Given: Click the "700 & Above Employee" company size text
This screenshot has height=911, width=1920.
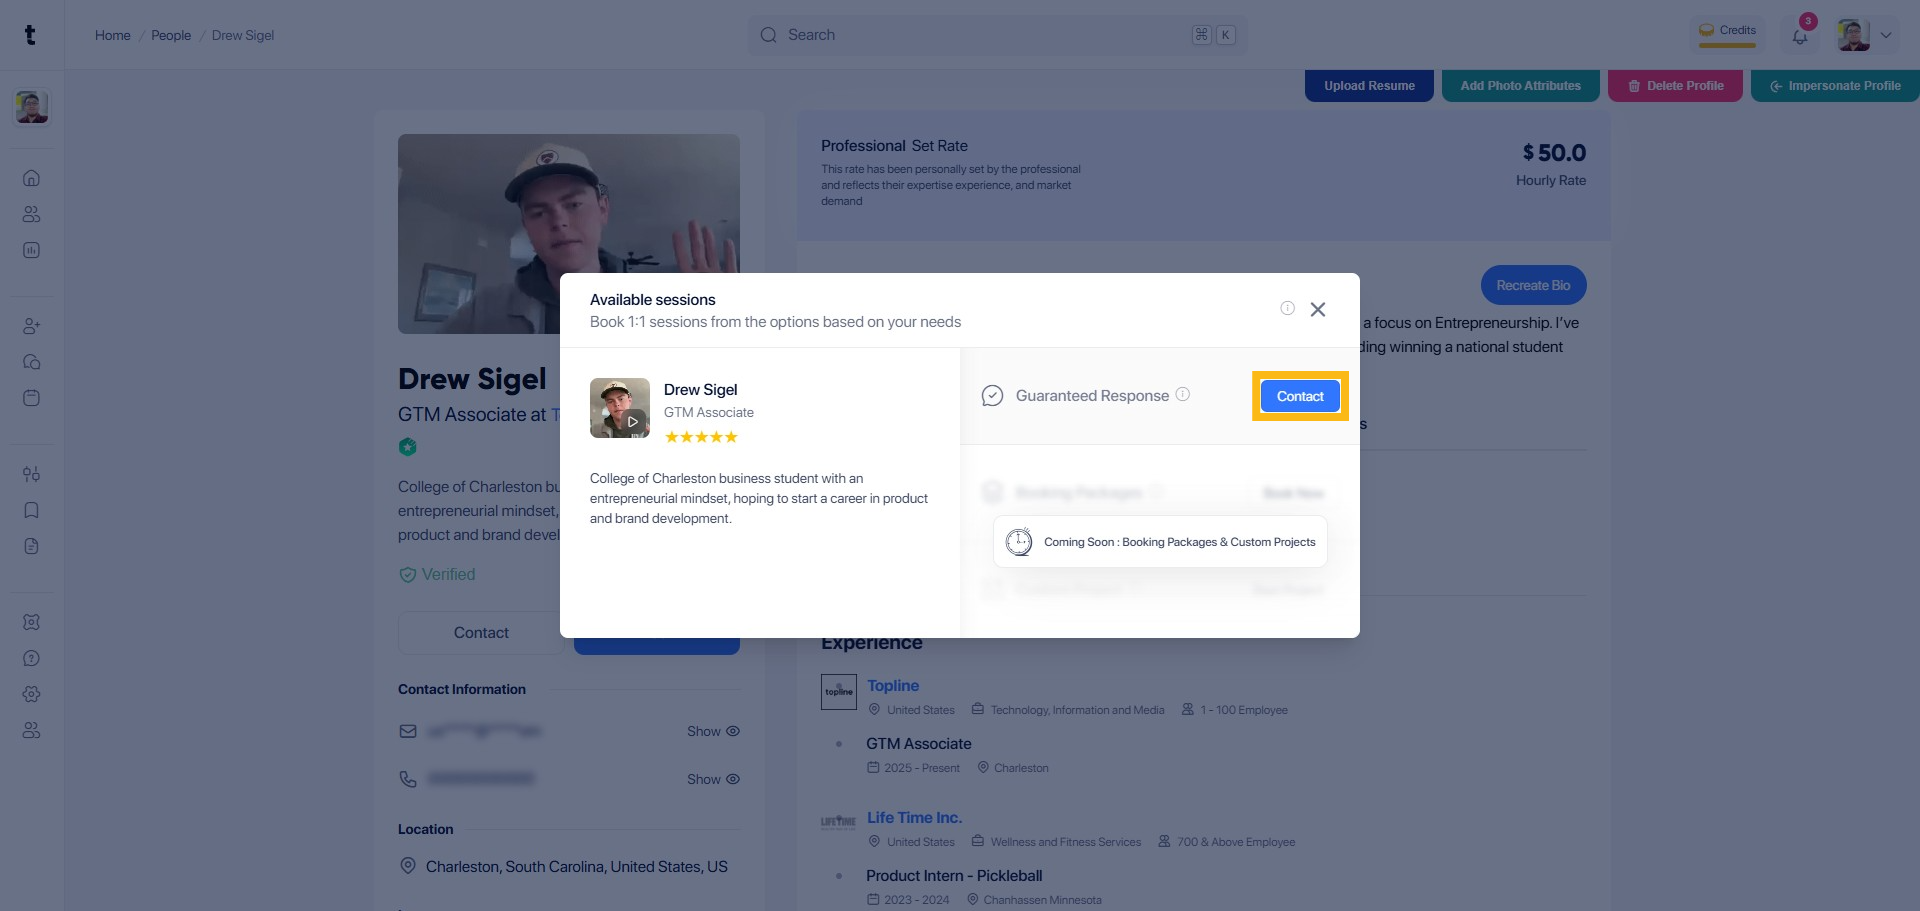Looking at the screenshot, I should (1236, 842).
